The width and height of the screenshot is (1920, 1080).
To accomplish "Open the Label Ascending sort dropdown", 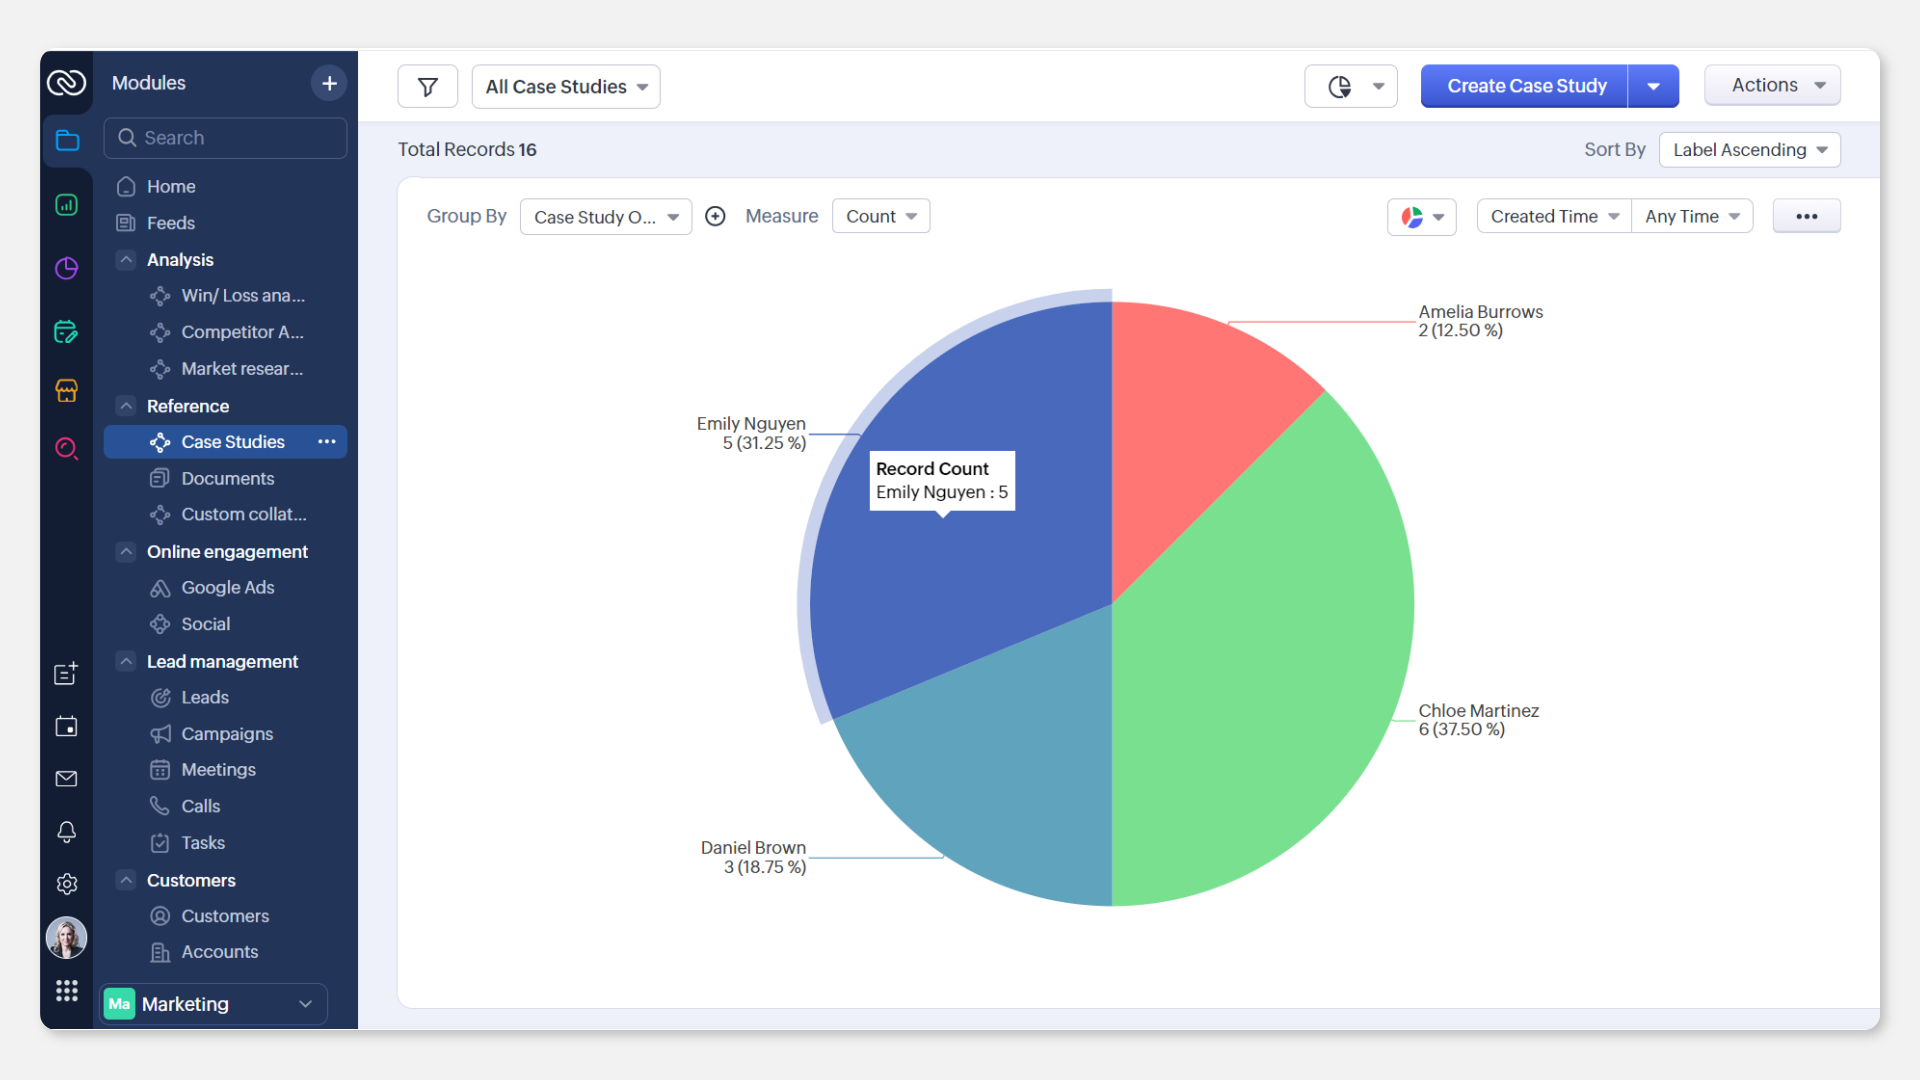I will pyautogui.click(x=1749, y=150).
